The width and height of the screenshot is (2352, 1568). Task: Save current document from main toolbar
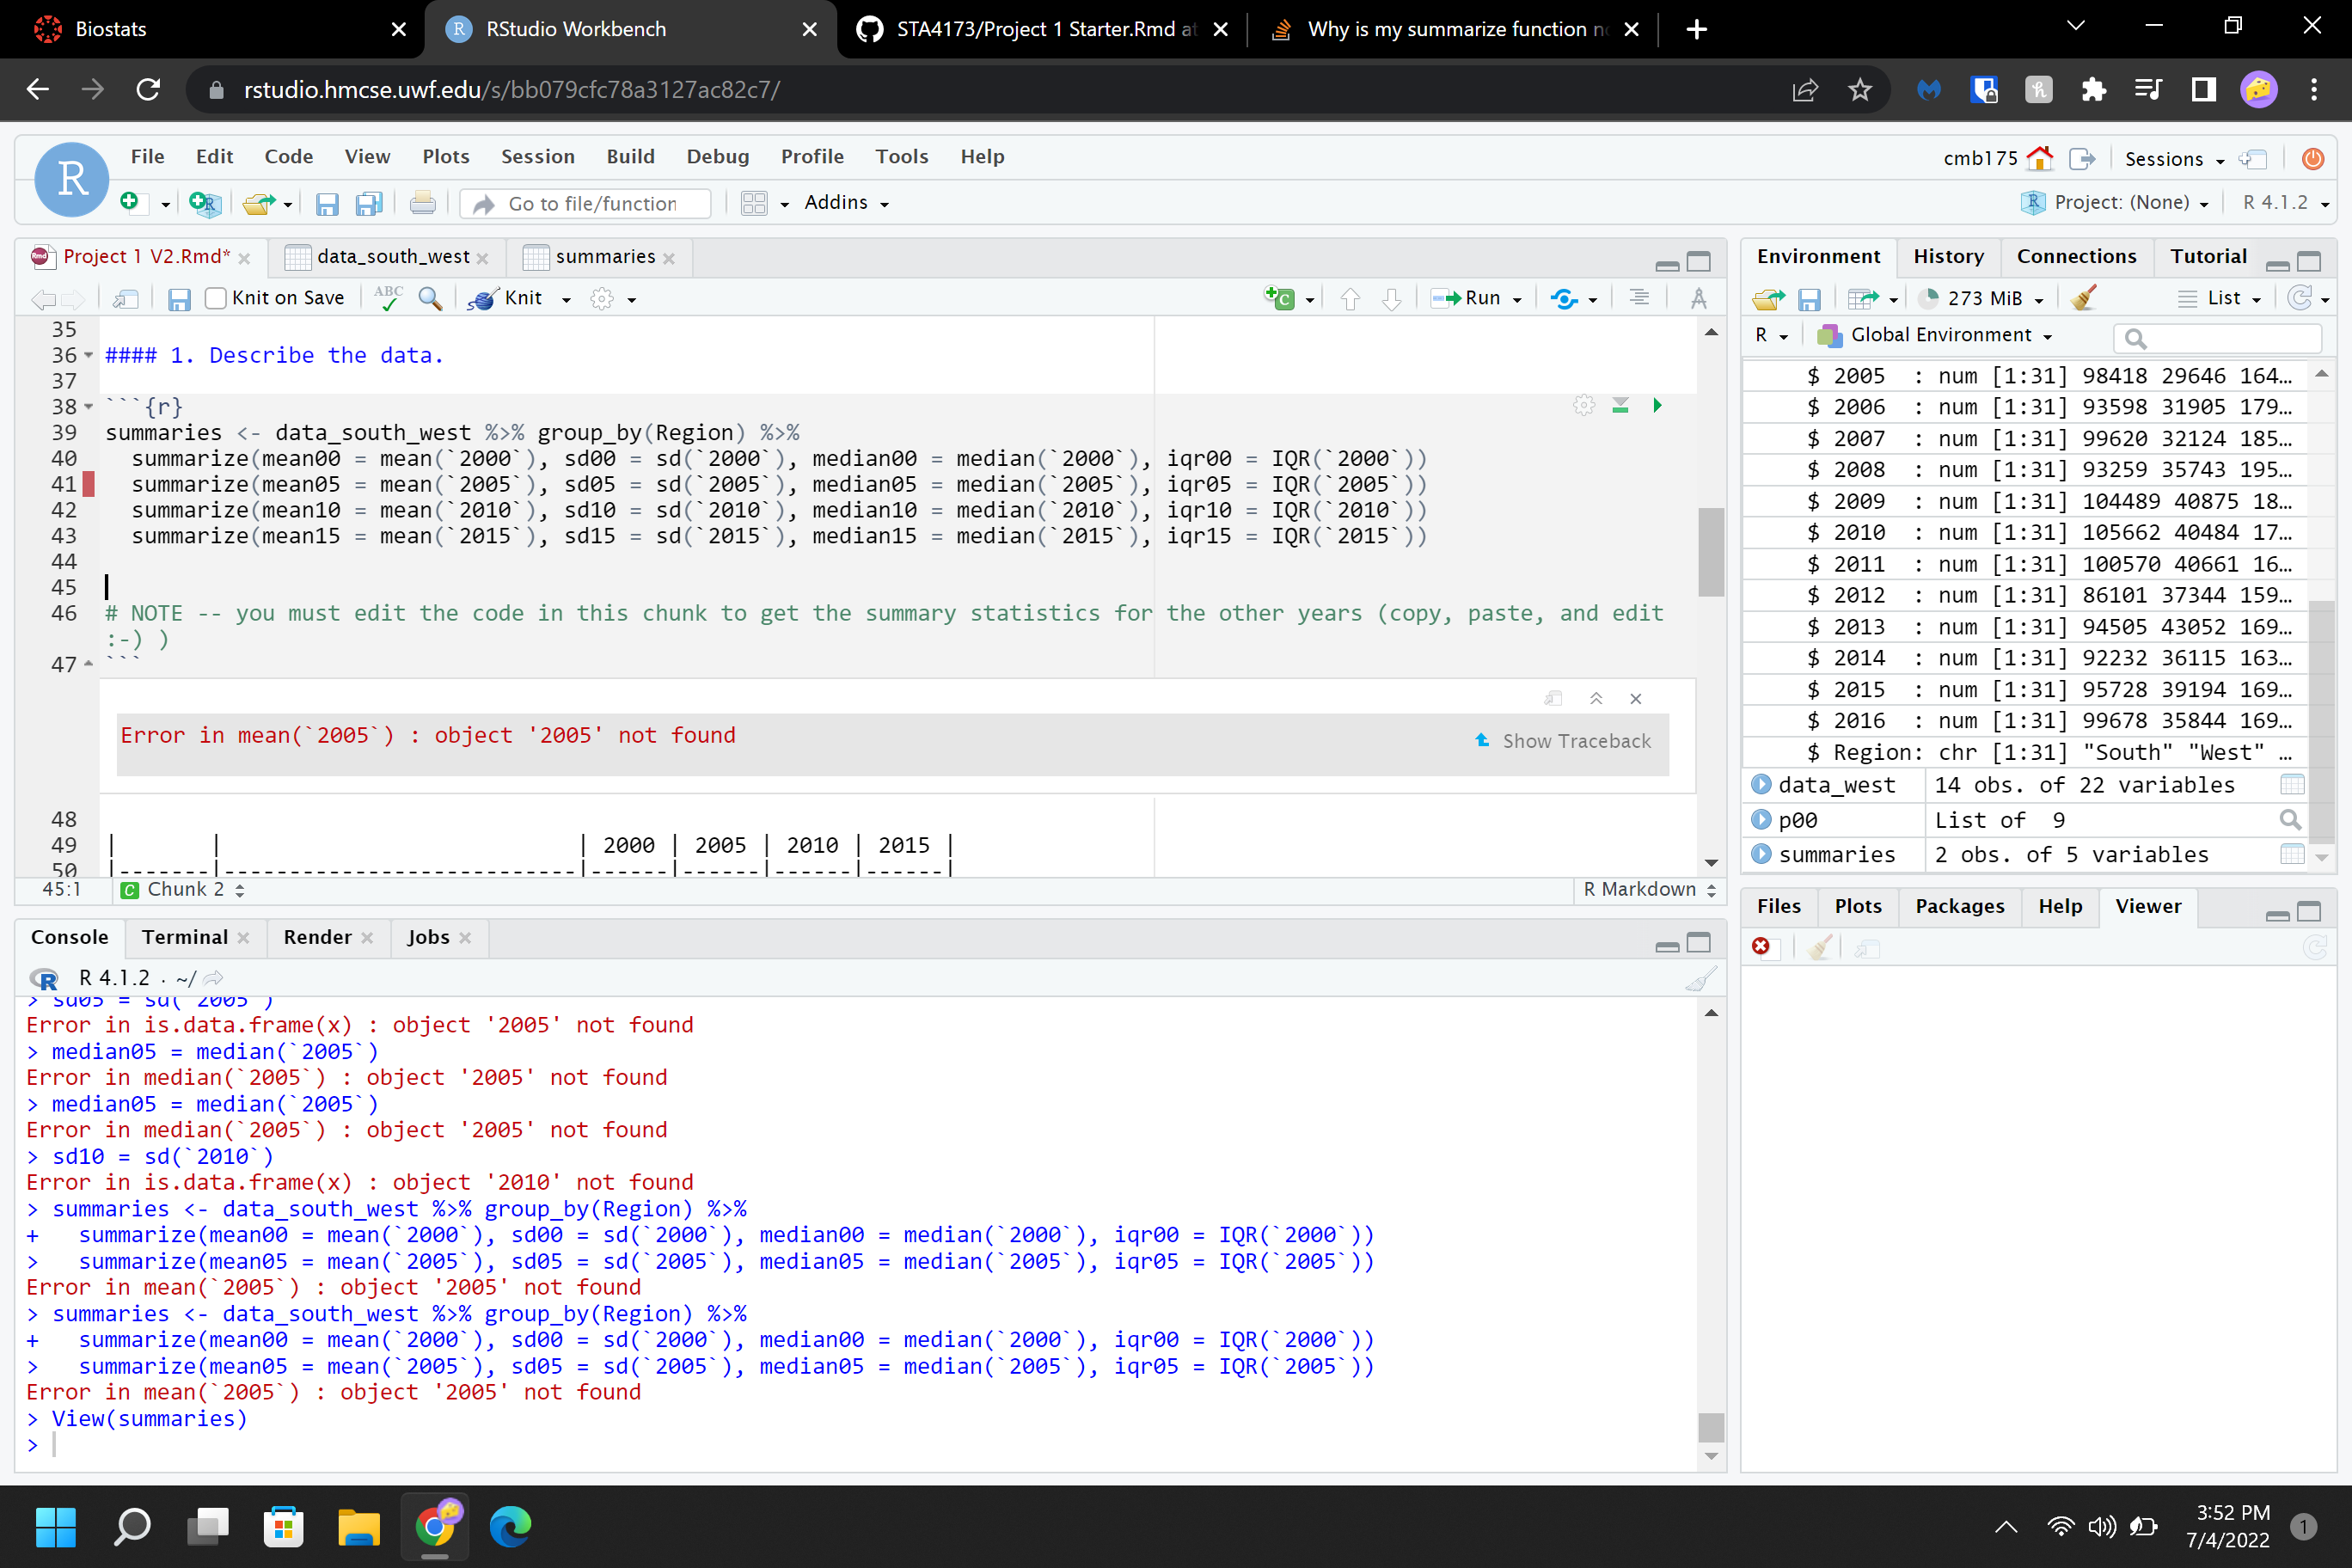[x=327, y=204]
